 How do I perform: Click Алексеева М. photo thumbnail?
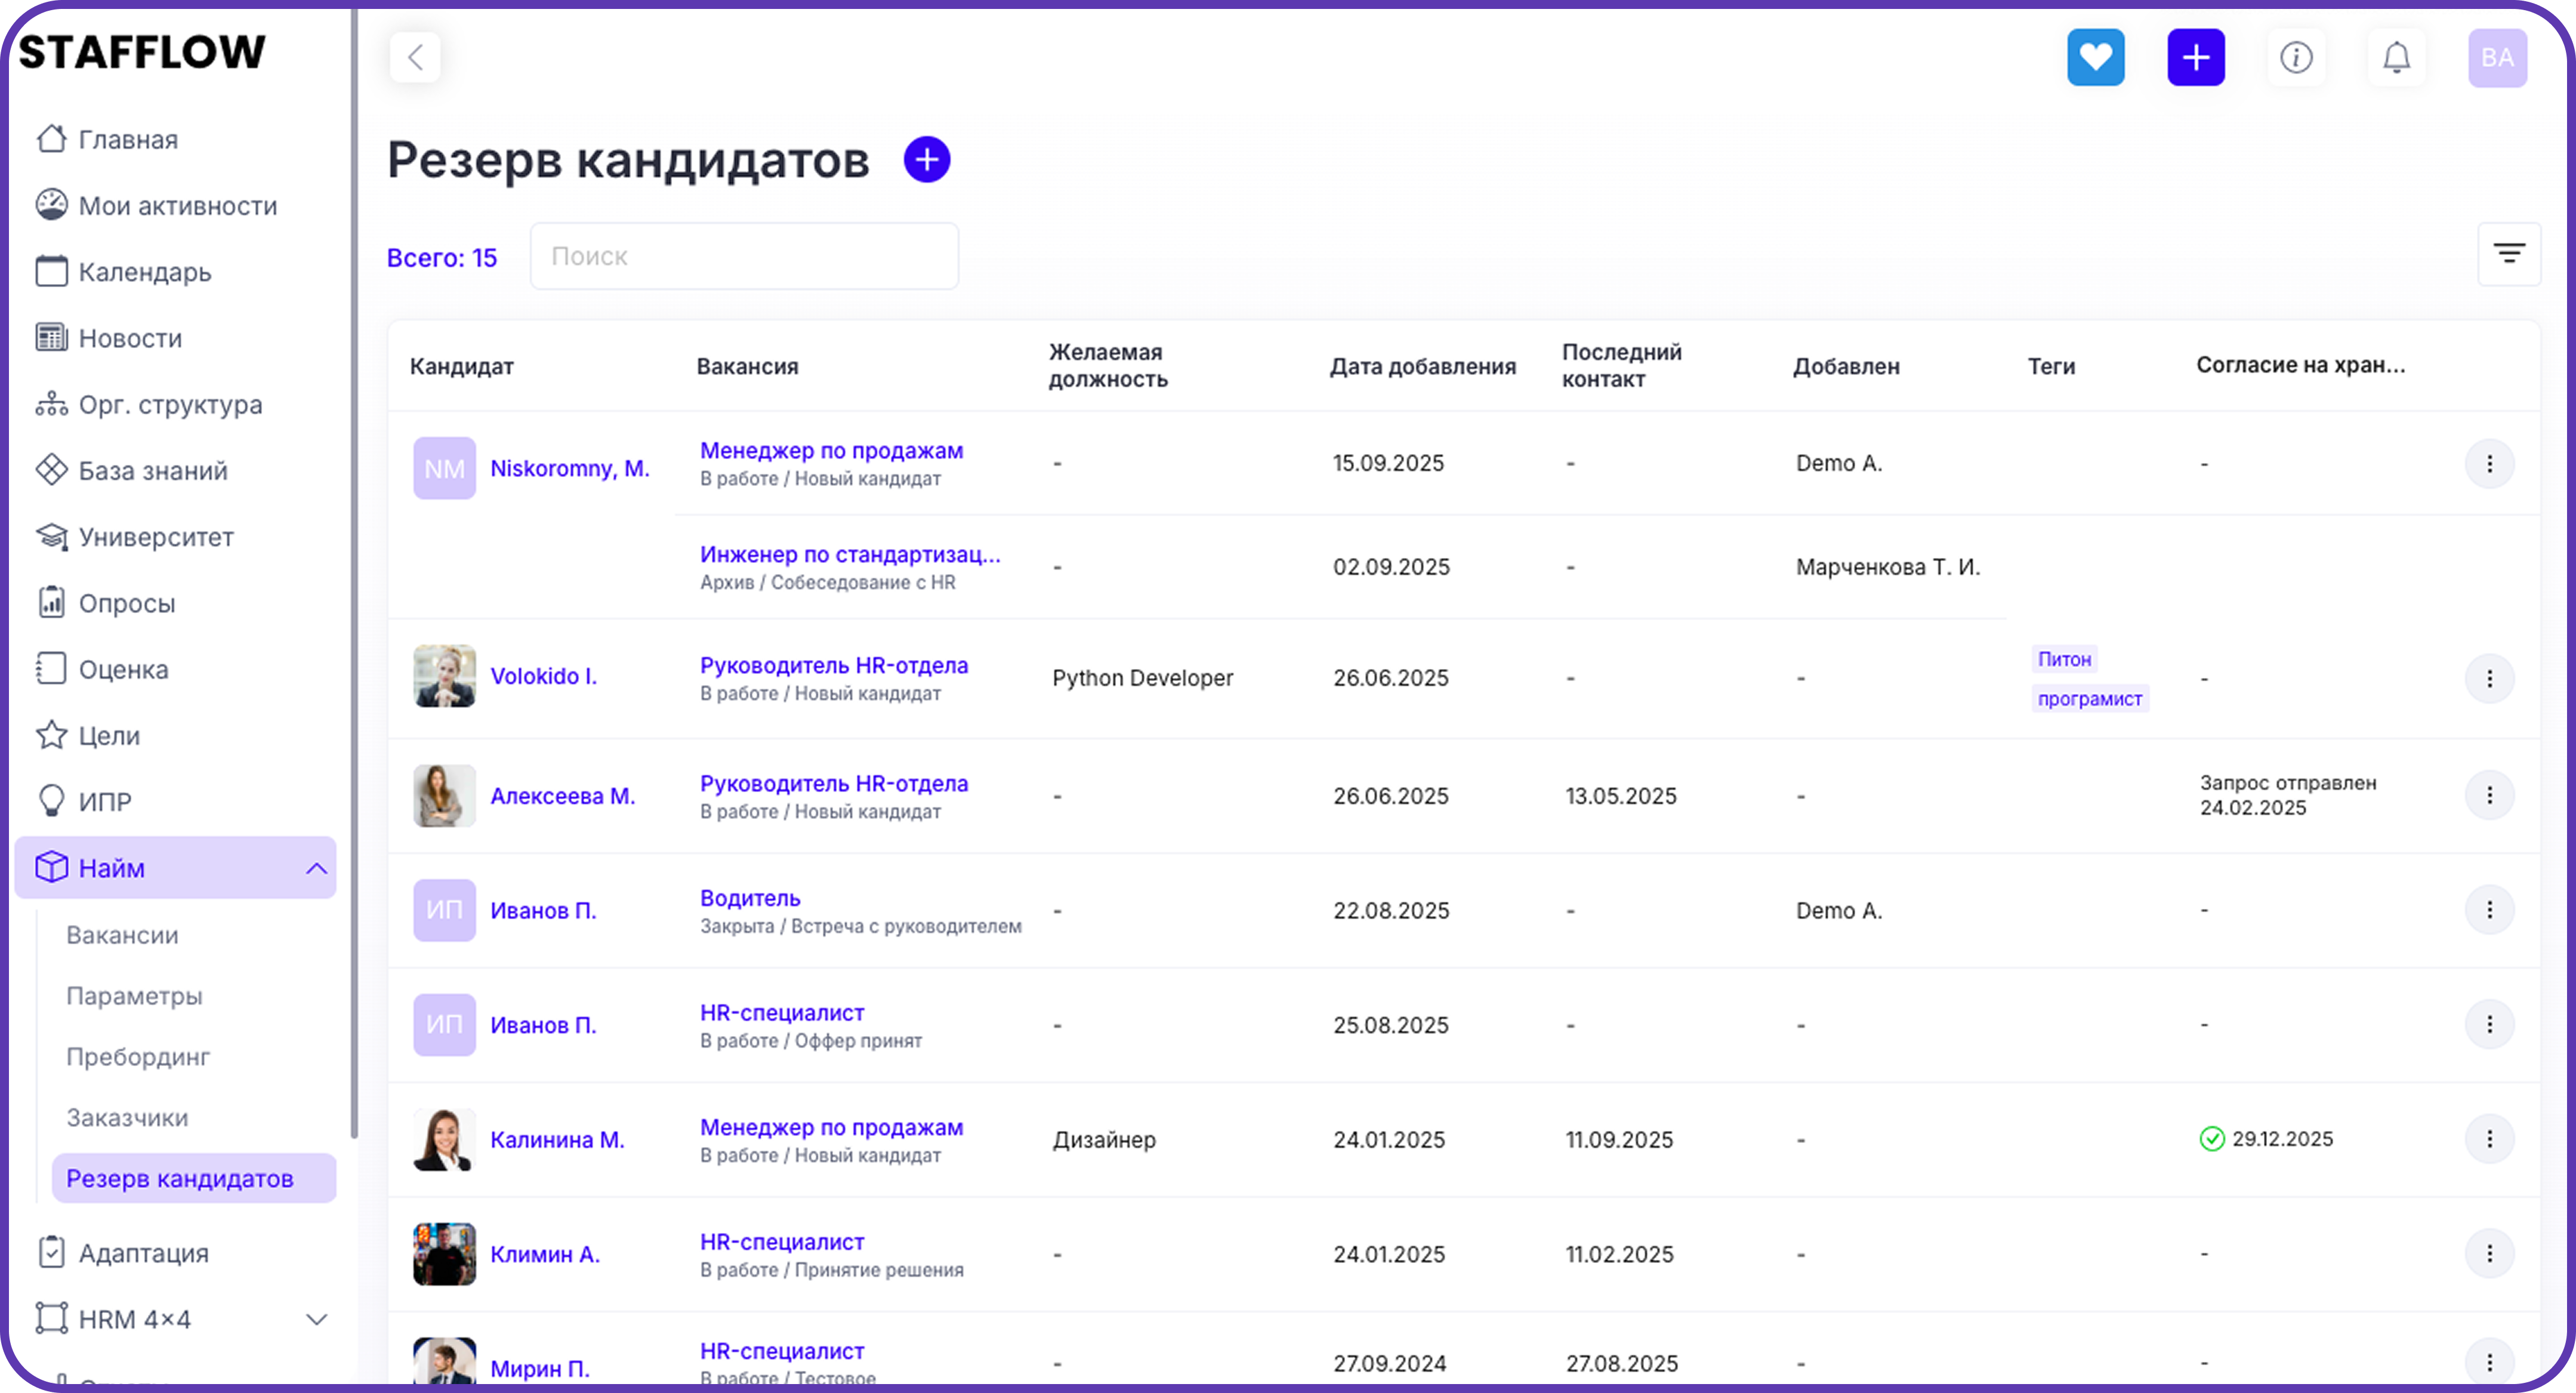[x=444, y=796]
